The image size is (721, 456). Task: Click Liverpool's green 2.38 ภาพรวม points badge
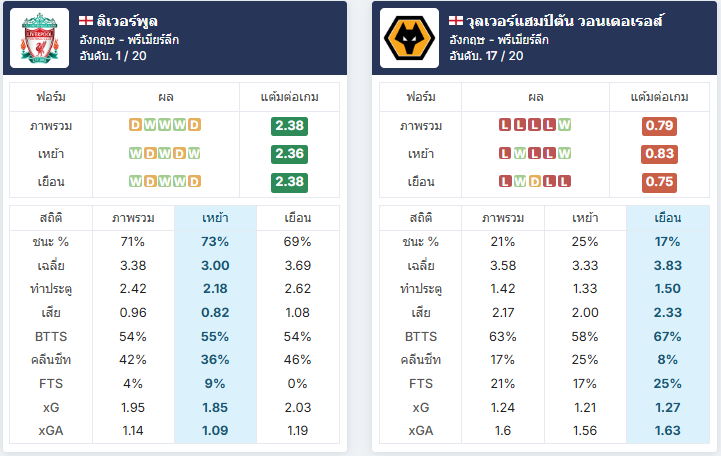[x=289, y=125]
